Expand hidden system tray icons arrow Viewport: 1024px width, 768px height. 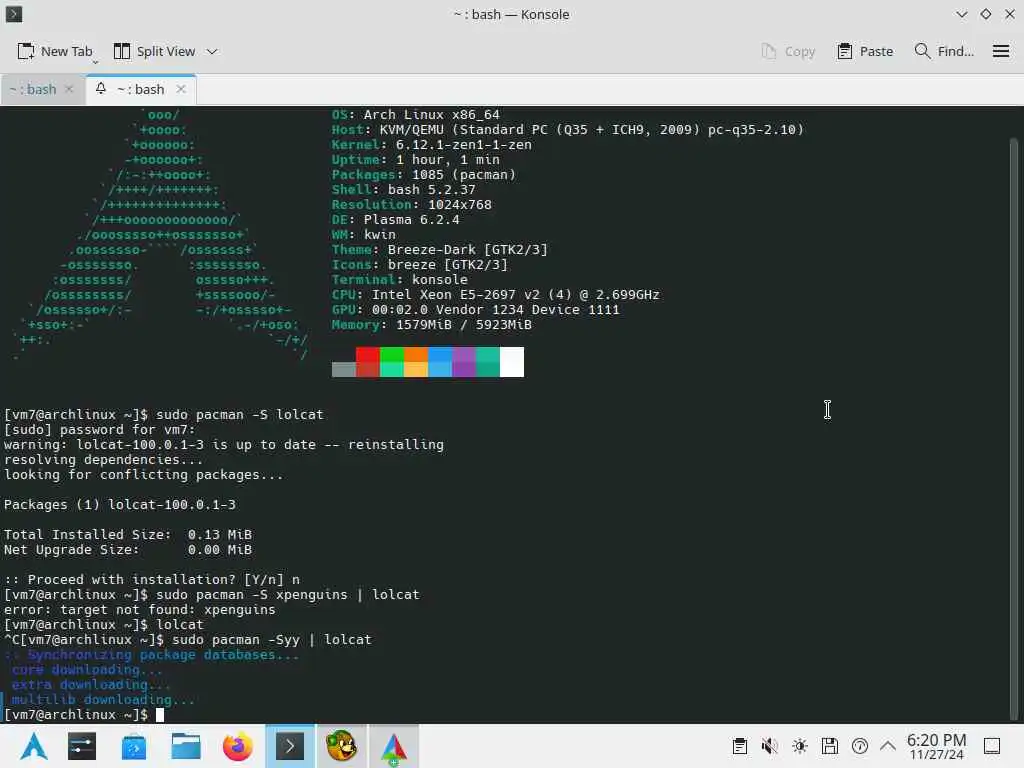pyautogui.click(x=888, y=746)
